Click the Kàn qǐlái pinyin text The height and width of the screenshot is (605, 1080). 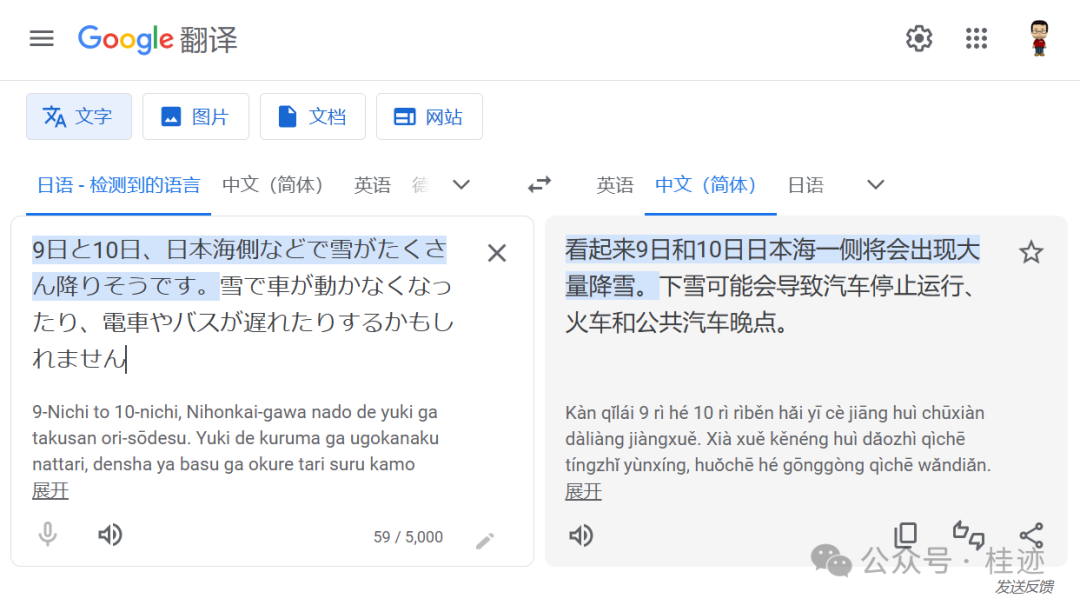[778, 439]
